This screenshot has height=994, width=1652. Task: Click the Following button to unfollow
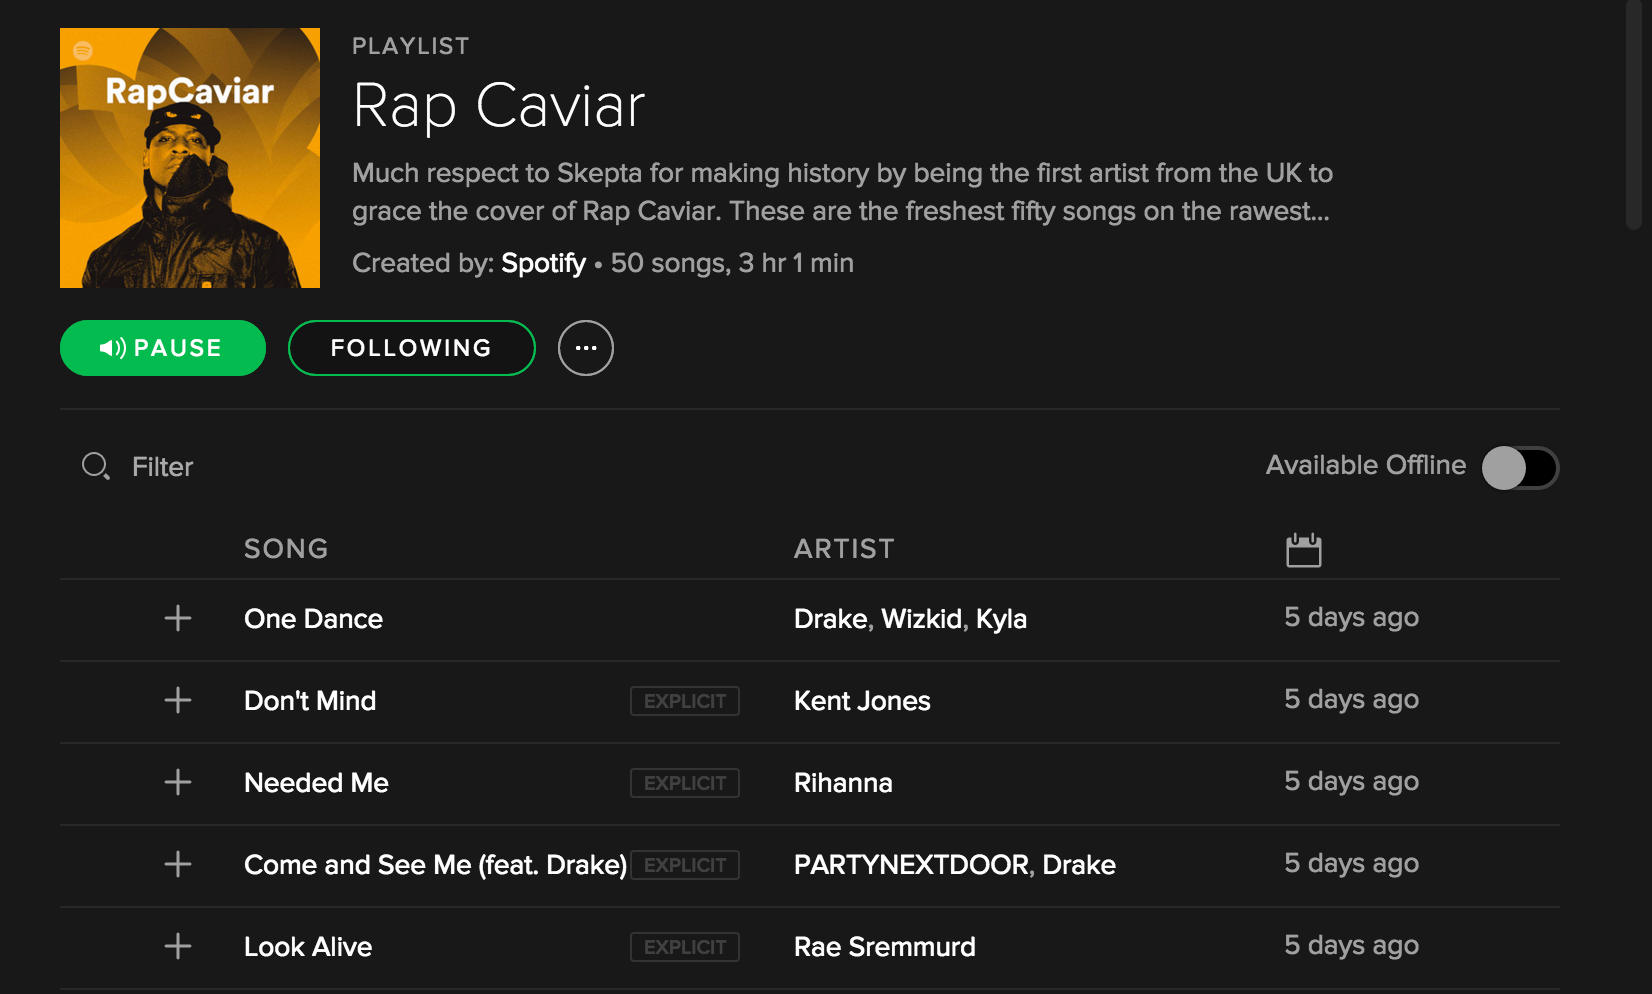[x=412, y=348]
